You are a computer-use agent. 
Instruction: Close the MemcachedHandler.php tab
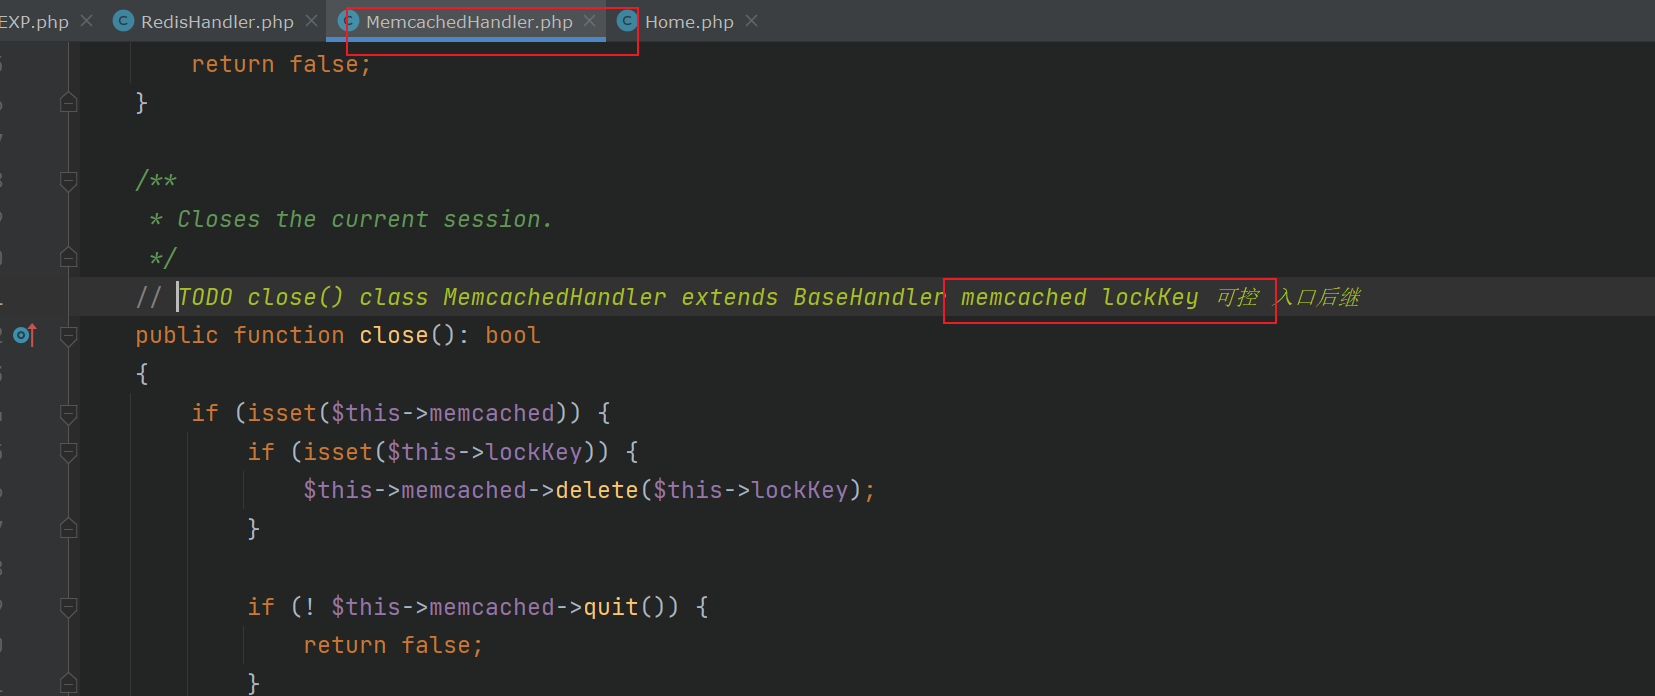590,21
